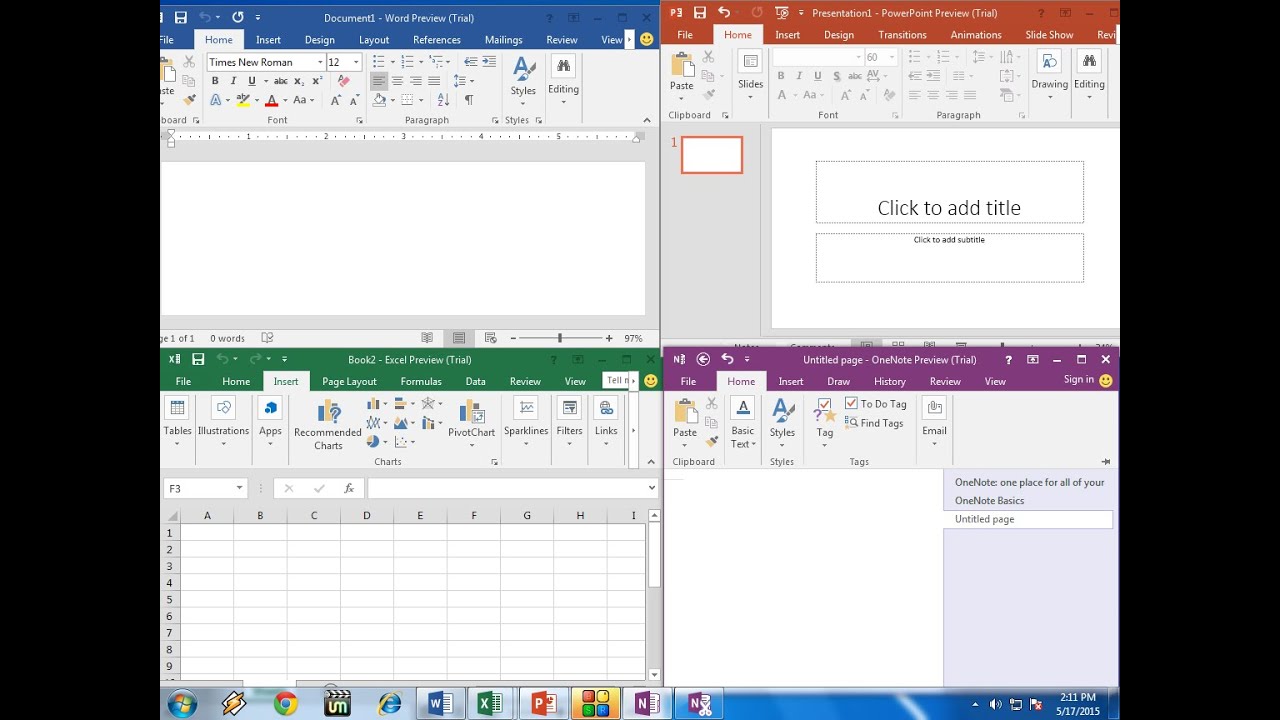This screenshot has width=1280, height=720.
Task: Justify text in Word Paragraph group
Action: [434, 81]
